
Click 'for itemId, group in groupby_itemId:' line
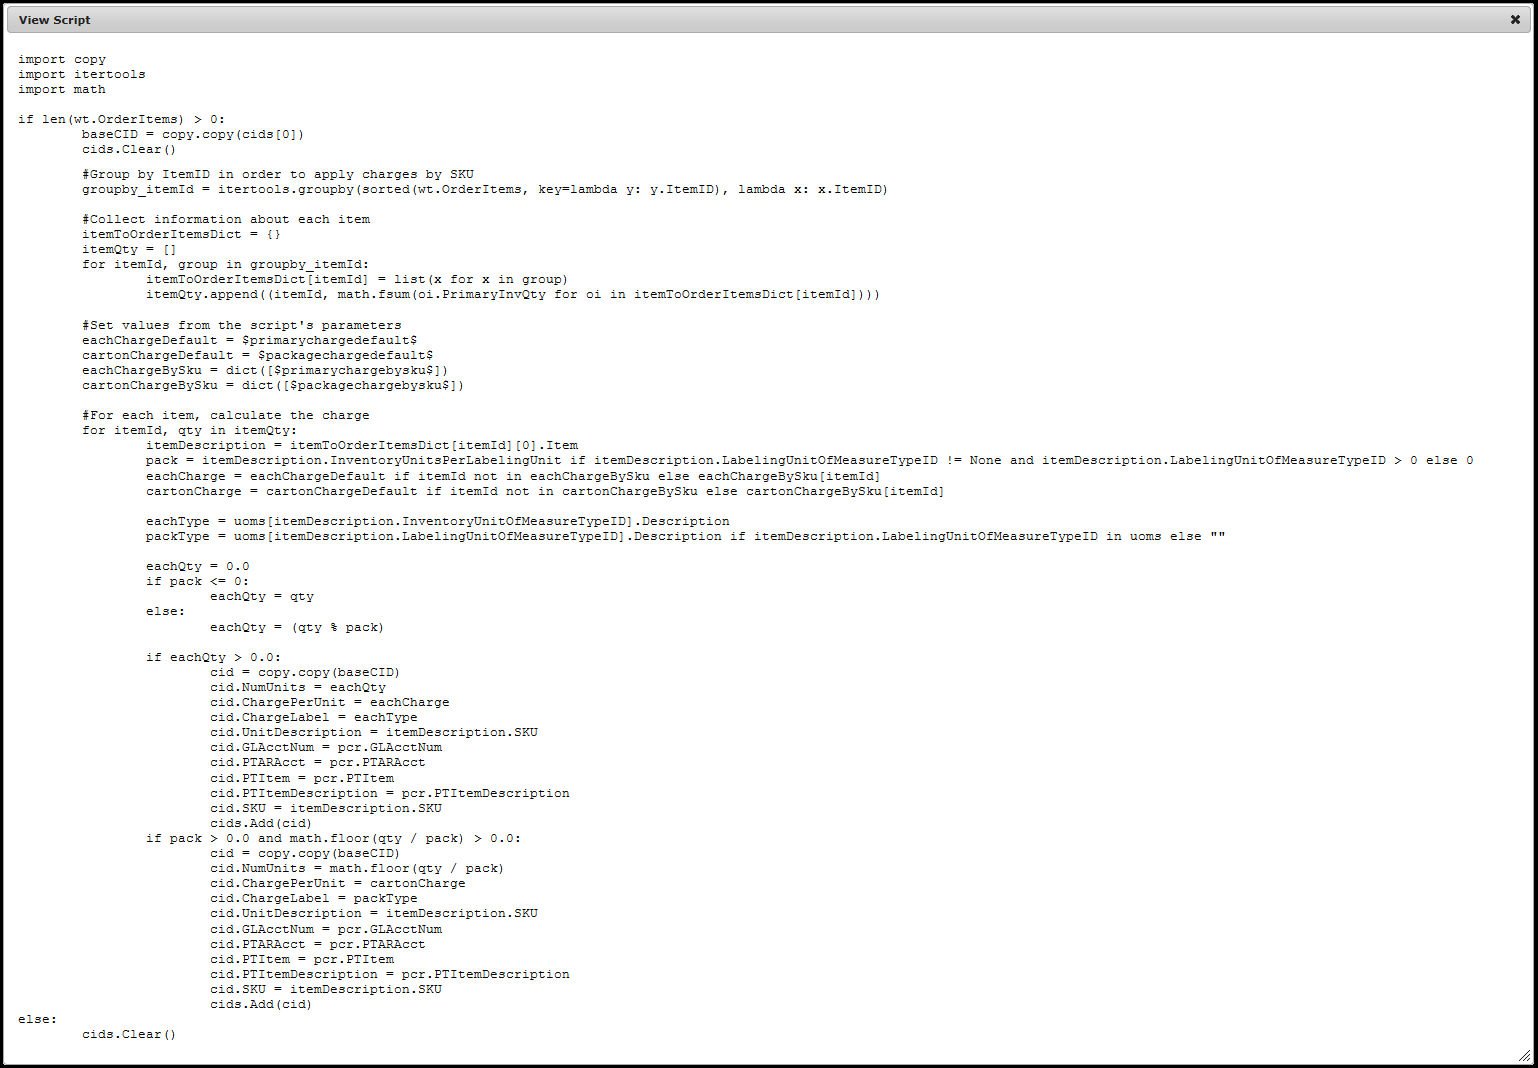tap(226, 264)
